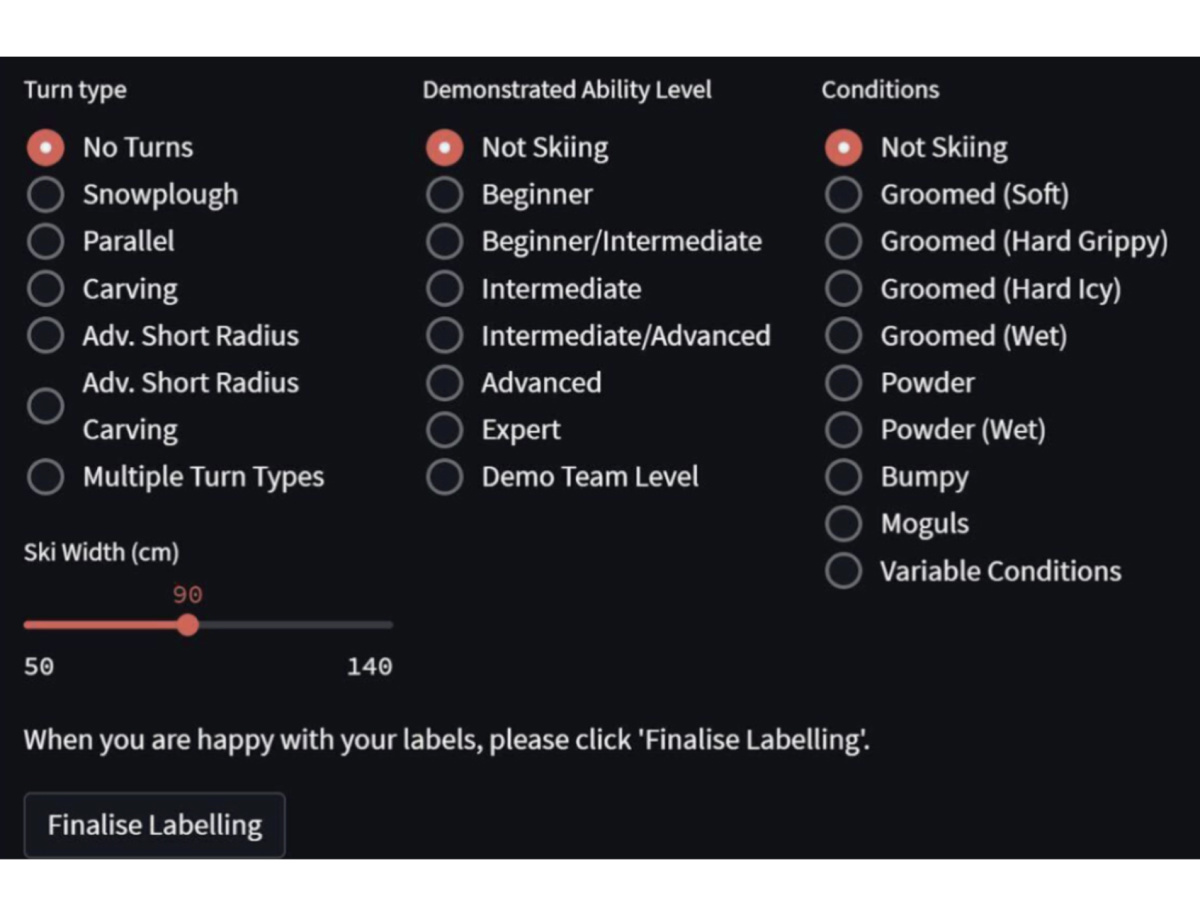Choose Beginner/Intermediate ability level
1200x917 pixels.
[444, 242]
